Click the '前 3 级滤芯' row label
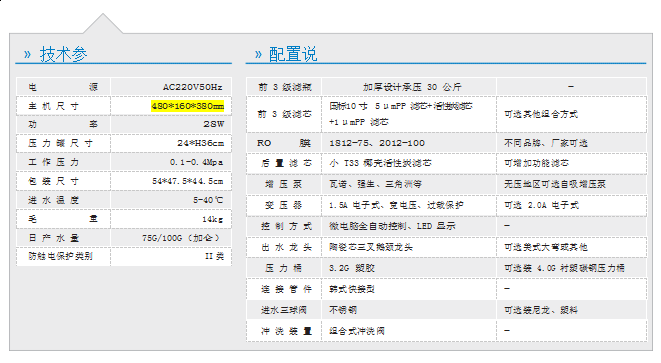Image resolution: width=661 pixels, height=363 pixels. point(285,114)
